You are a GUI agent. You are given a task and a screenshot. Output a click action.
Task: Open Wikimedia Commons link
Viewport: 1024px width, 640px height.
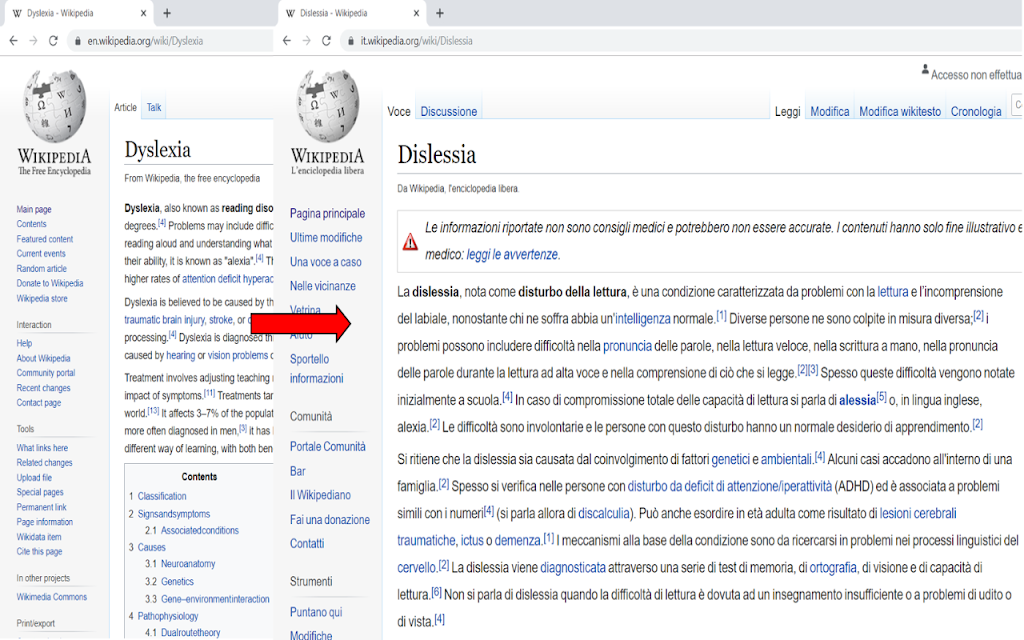tap(52, 597)
